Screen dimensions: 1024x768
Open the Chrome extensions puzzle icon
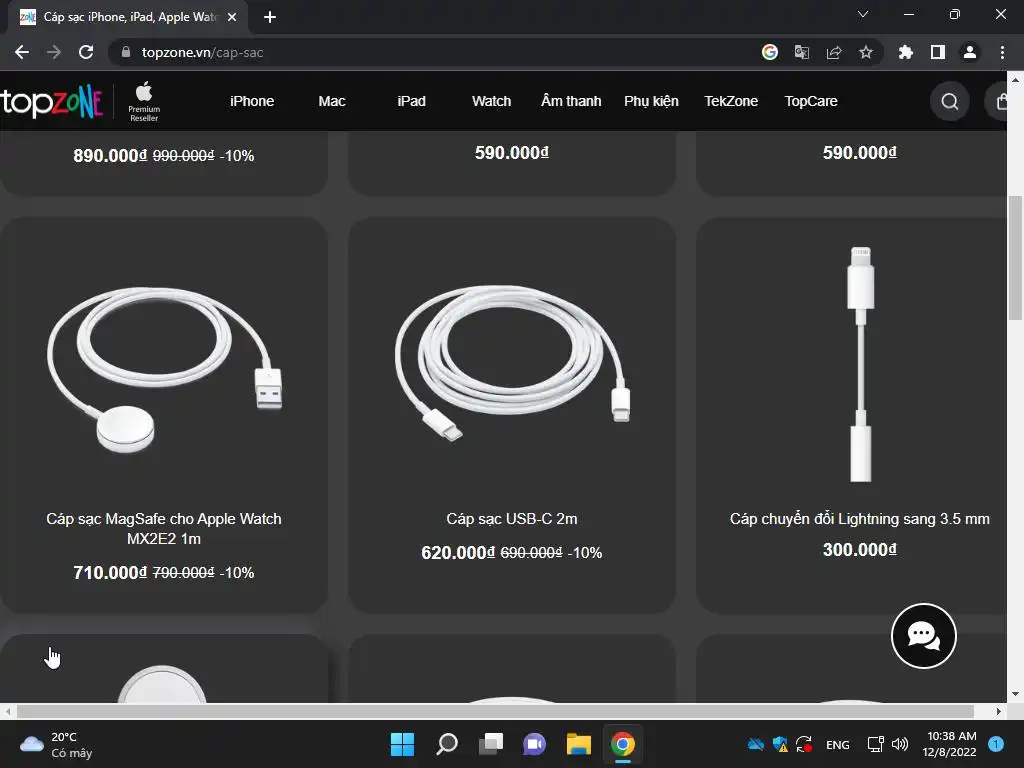coord(906,52)
